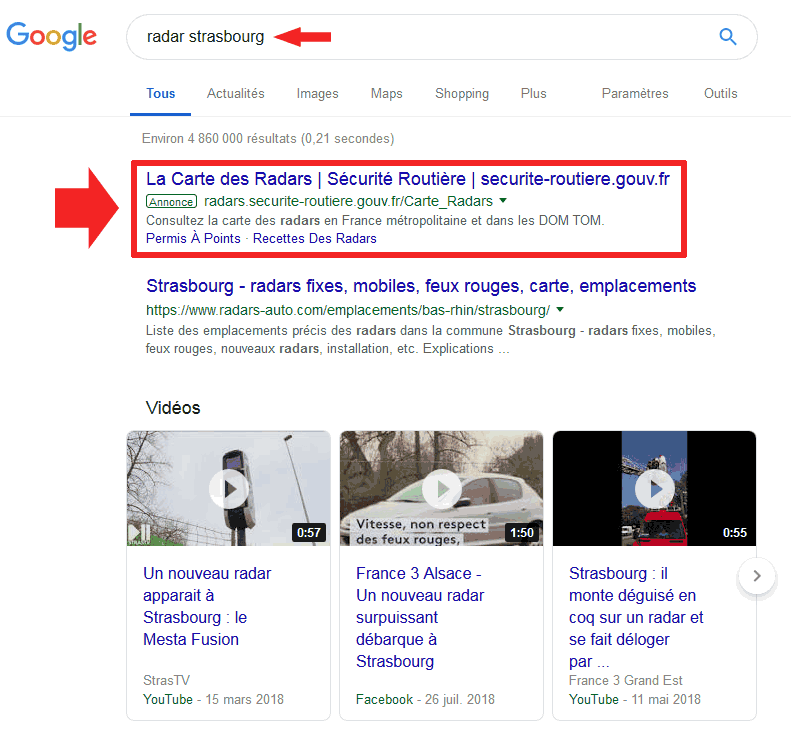Open the Recettes Des Radars sitelink

pyautogui.click(x=315, y=238)
